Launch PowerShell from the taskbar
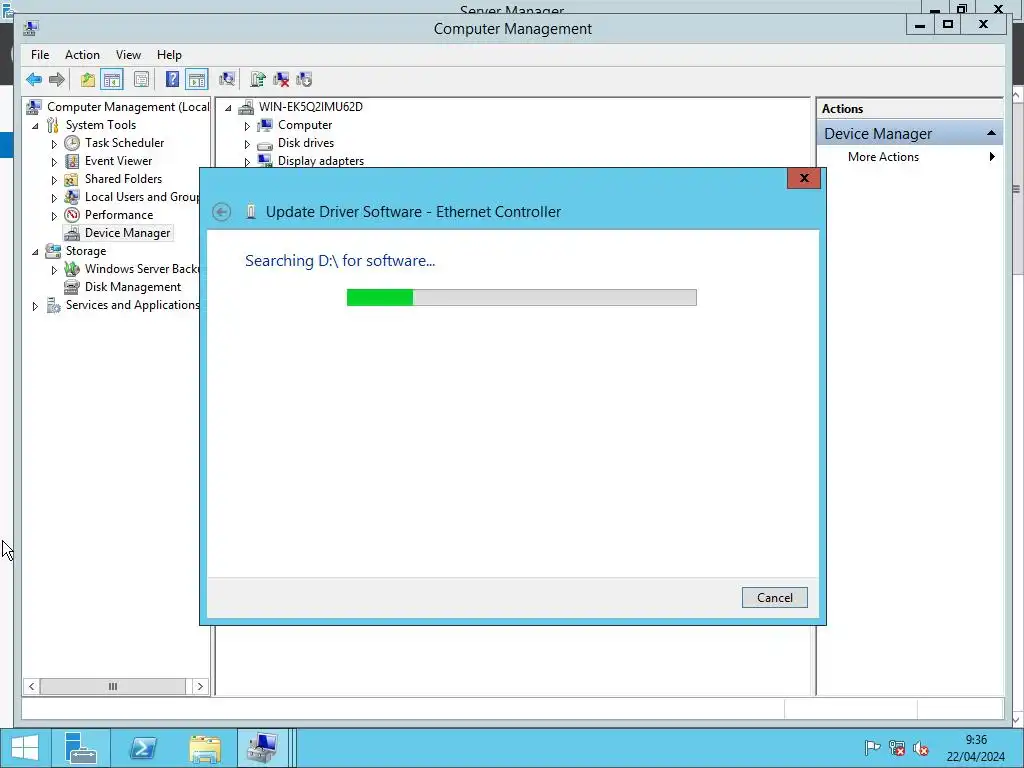The width and height of the screenshot is (1024, 768). tap(143, 748)
